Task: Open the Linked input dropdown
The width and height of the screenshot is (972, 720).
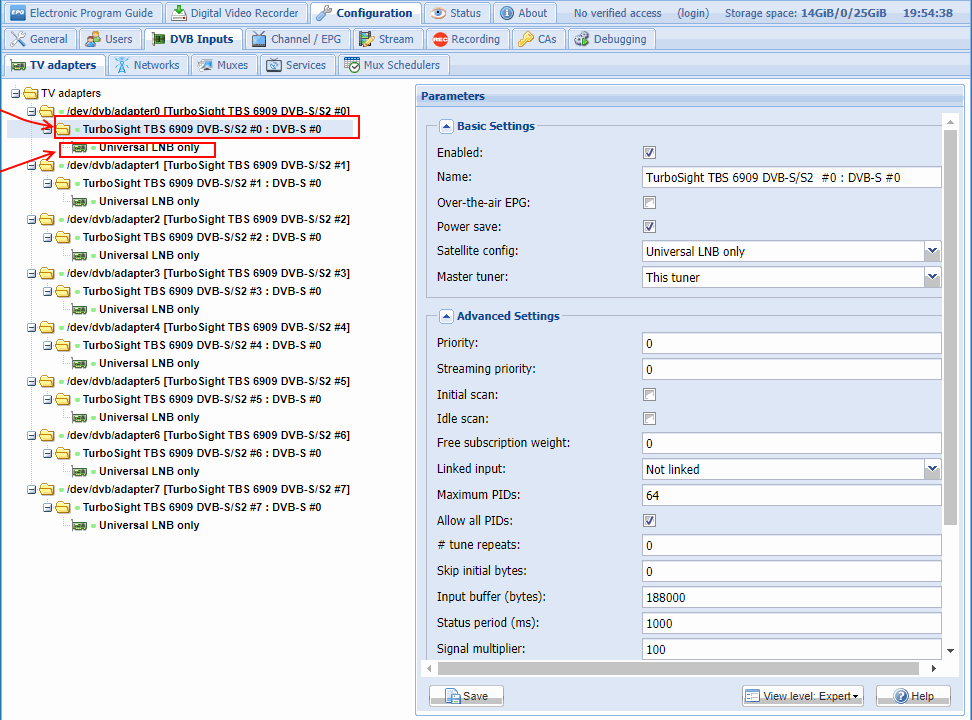Action: point(932,469)
